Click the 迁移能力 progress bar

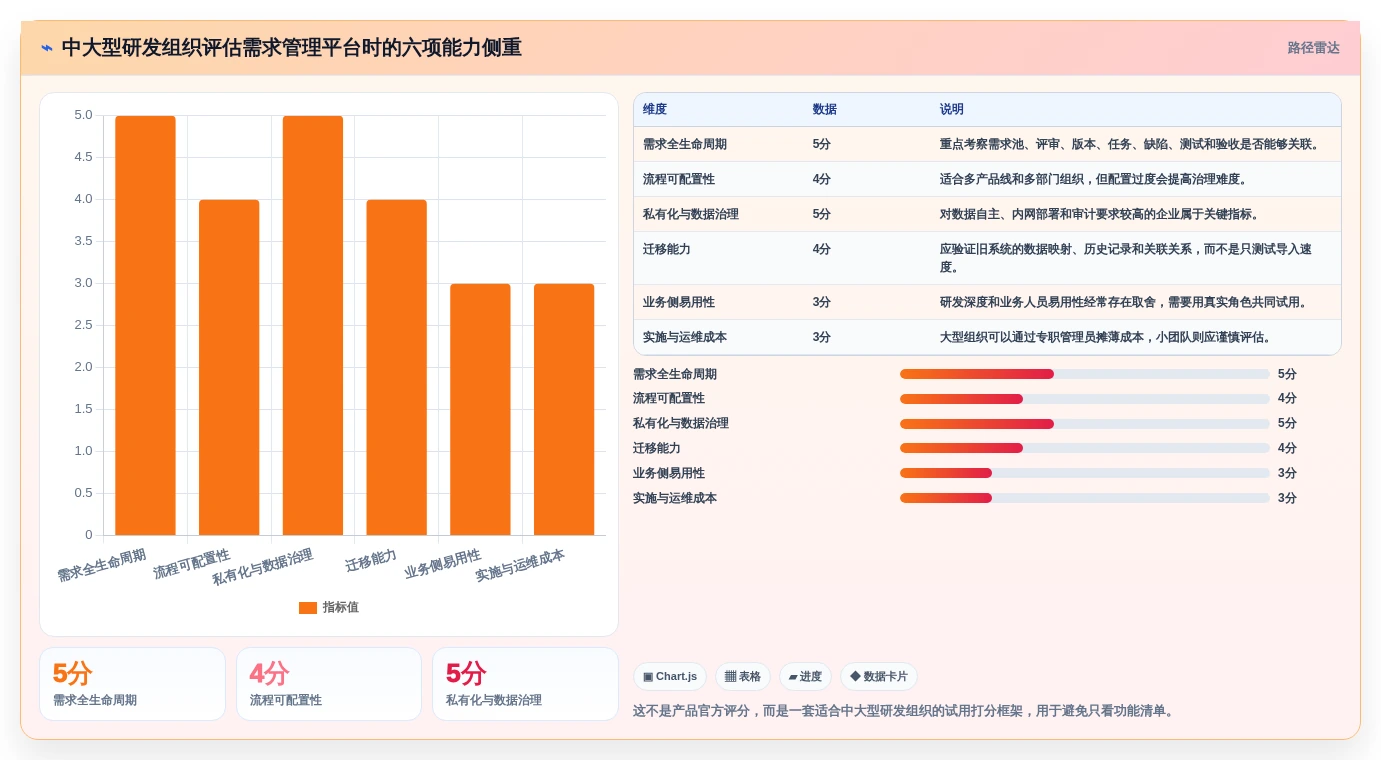click(1085, 448)
